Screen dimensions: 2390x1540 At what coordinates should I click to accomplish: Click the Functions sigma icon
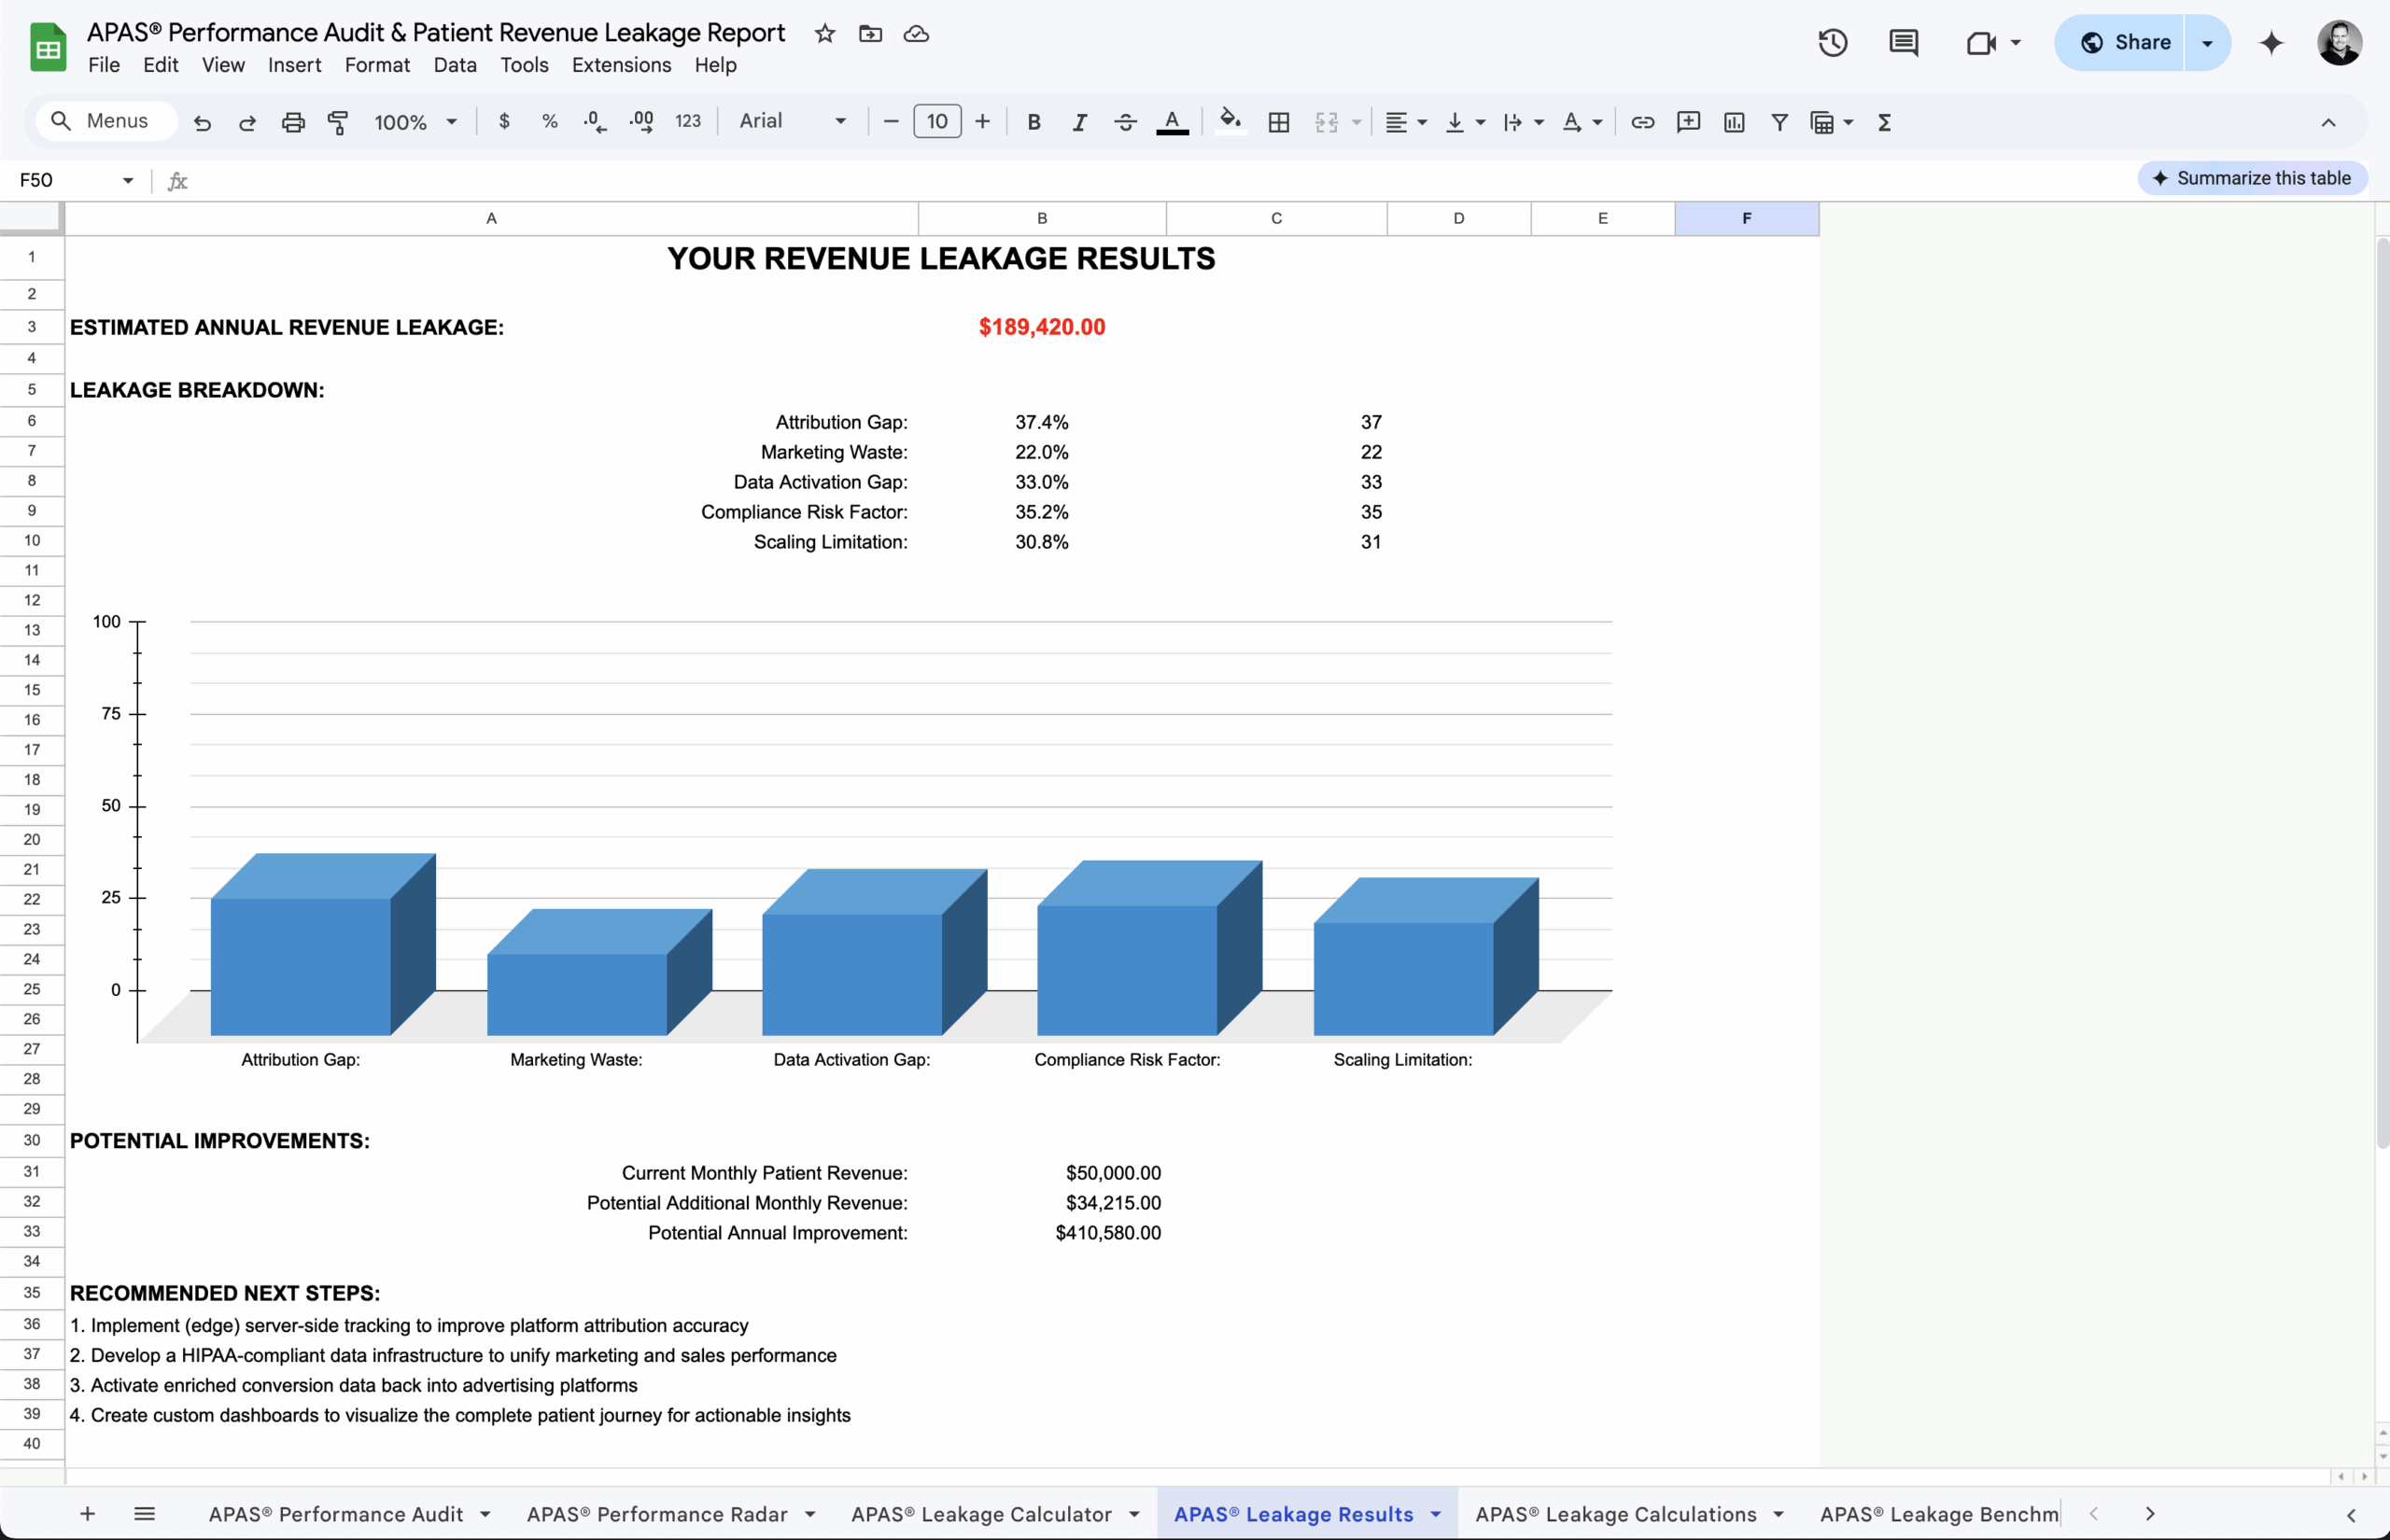(1884, 122)
